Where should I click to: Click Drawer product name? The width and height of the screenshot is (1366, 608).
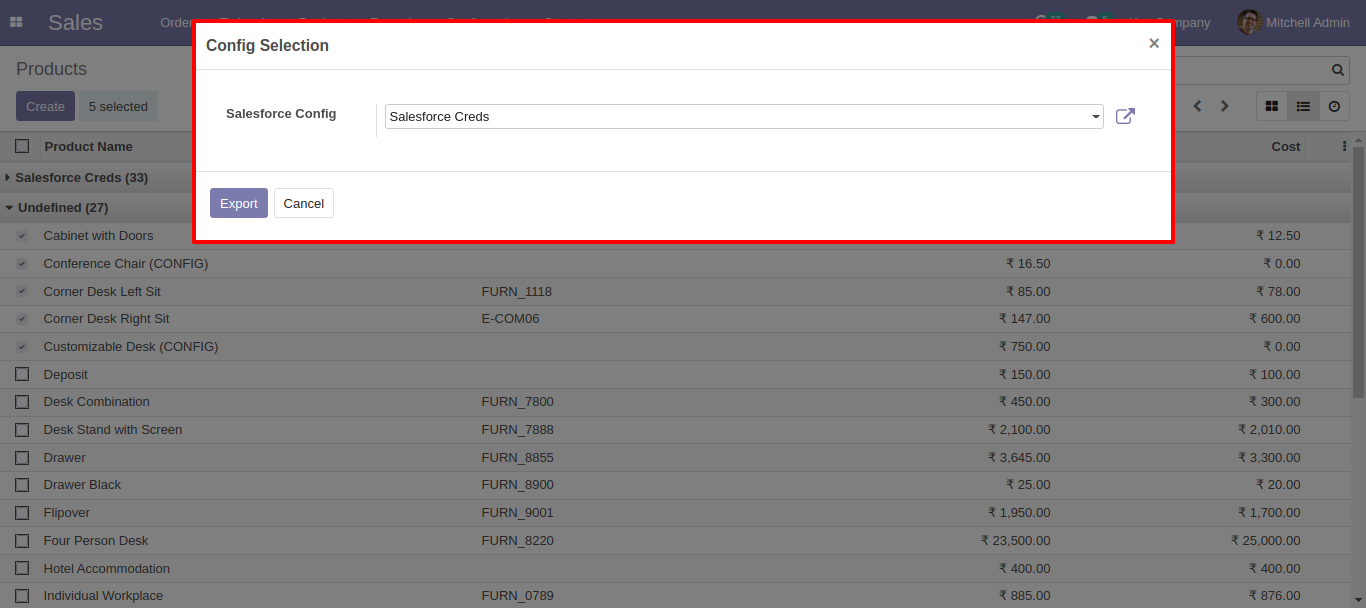65,458
